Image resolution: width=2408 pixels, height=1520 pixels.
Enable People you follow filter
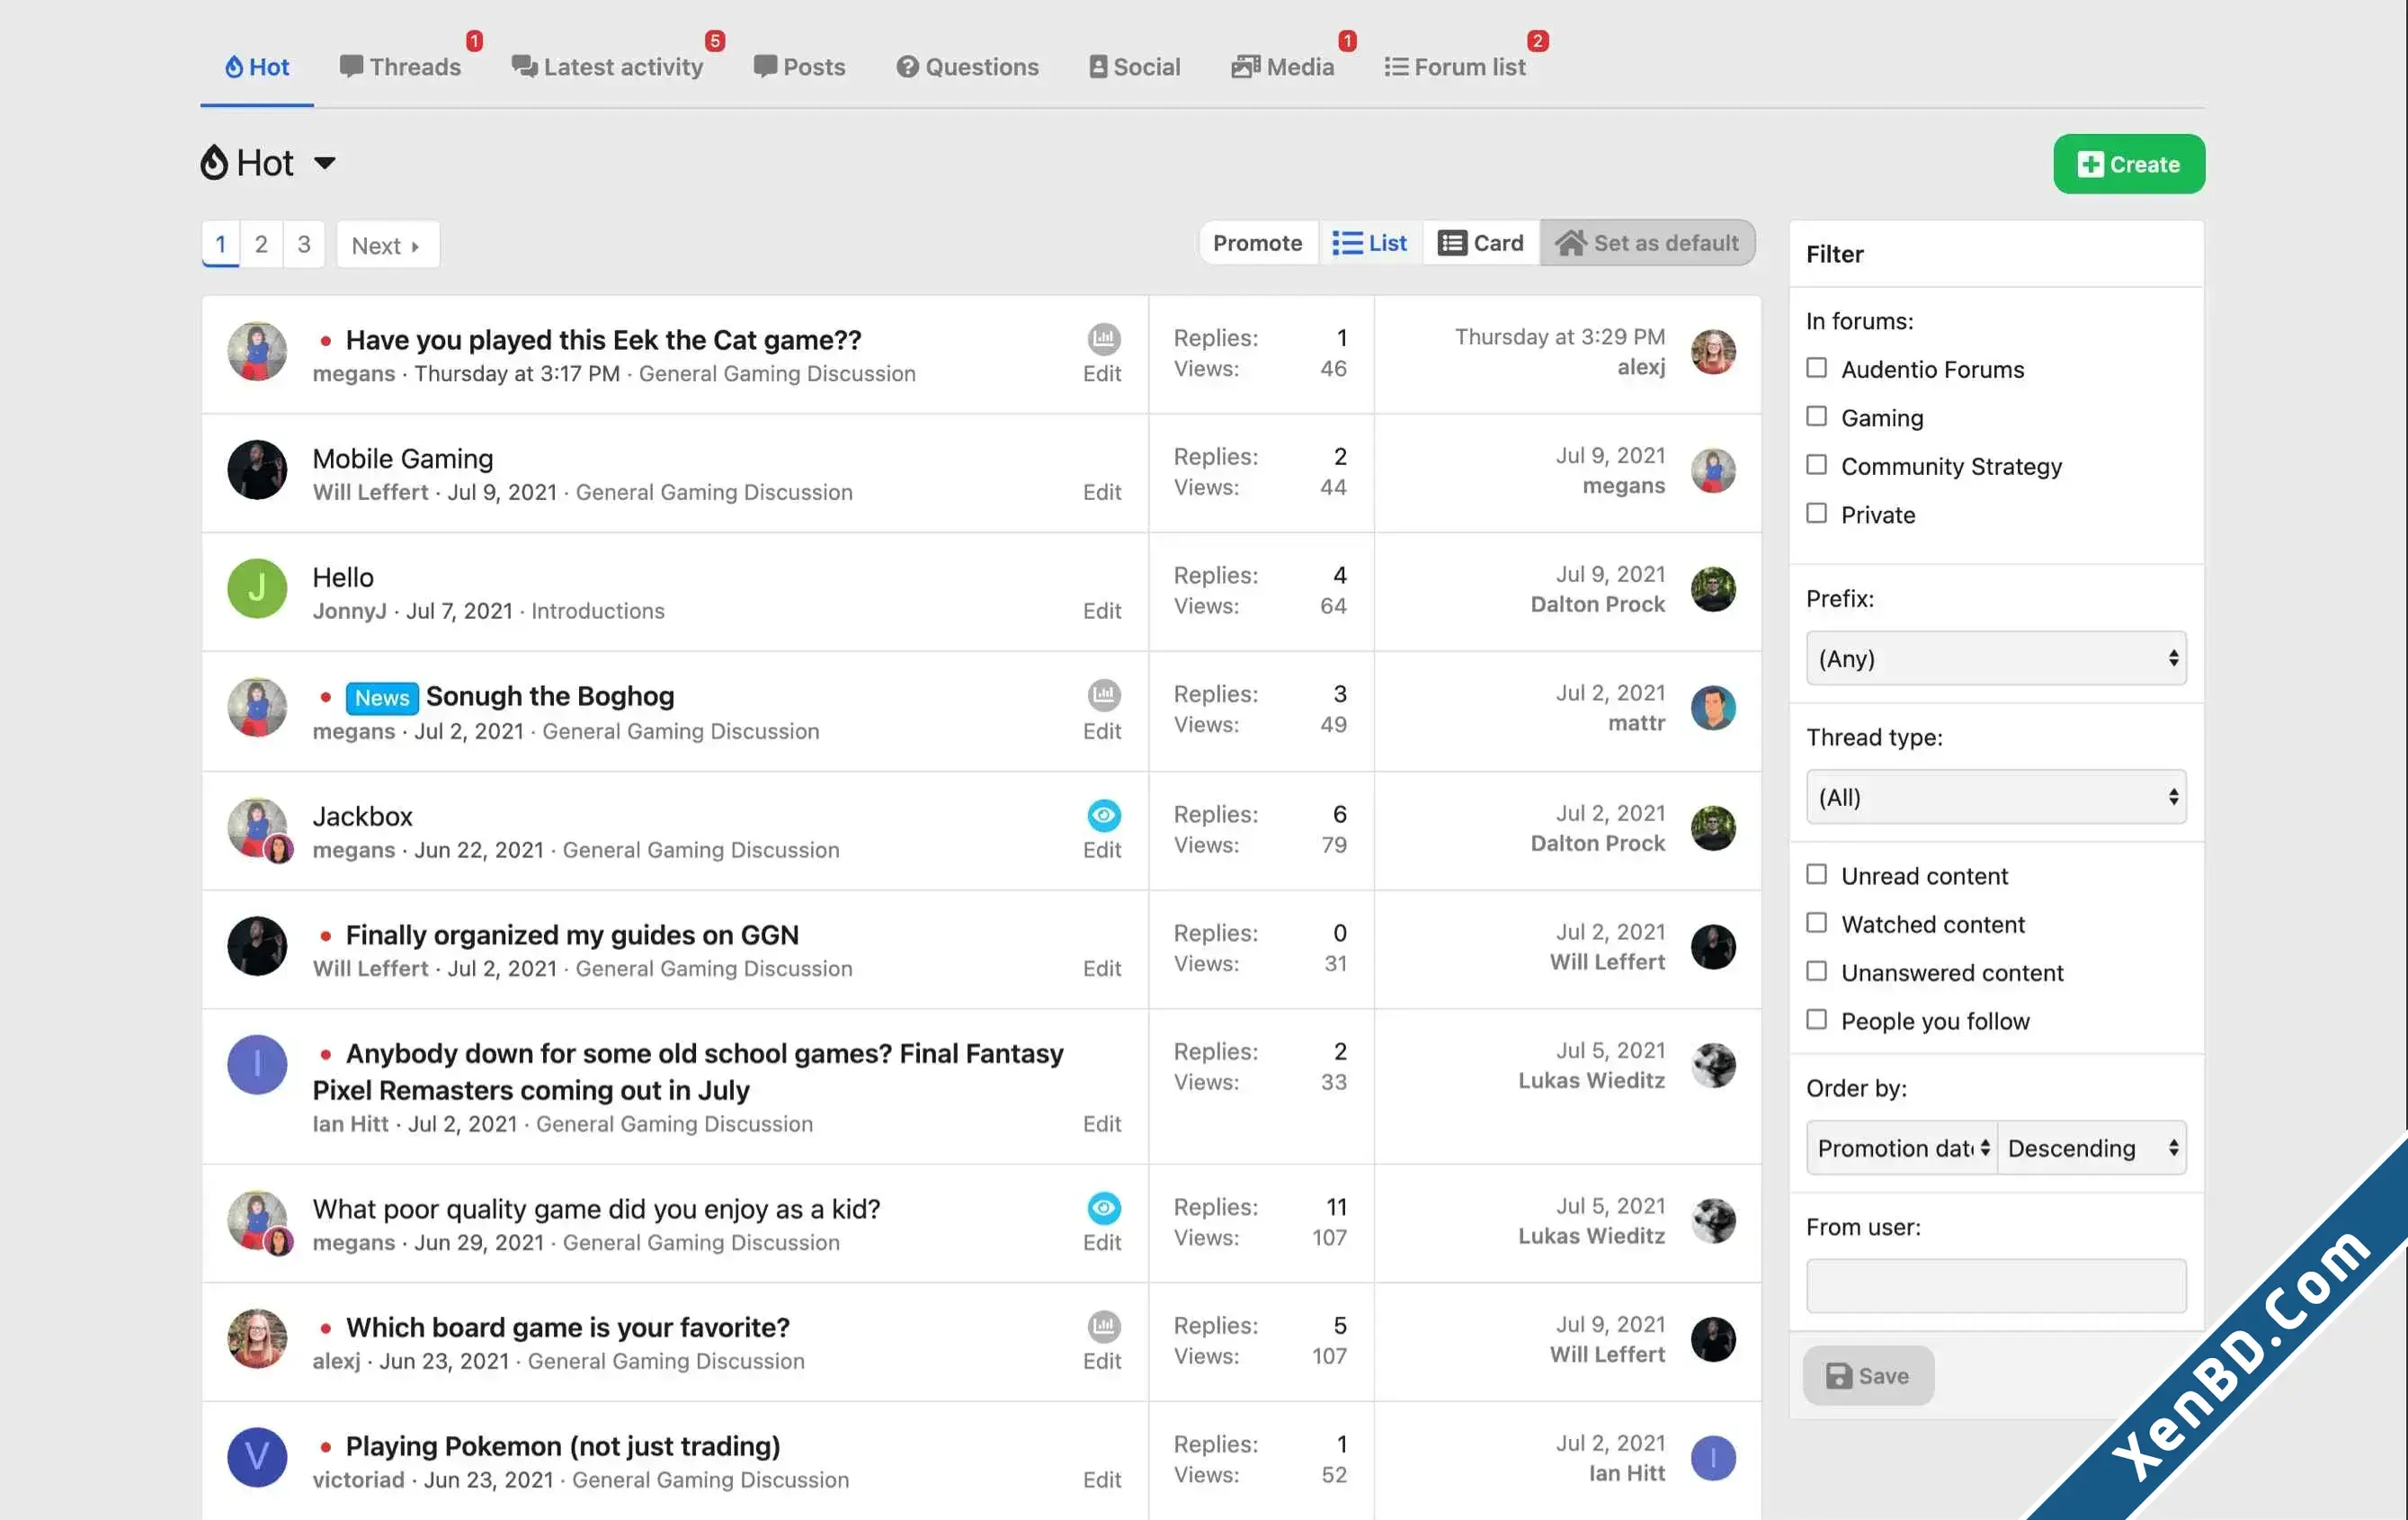[1815, 1020]
